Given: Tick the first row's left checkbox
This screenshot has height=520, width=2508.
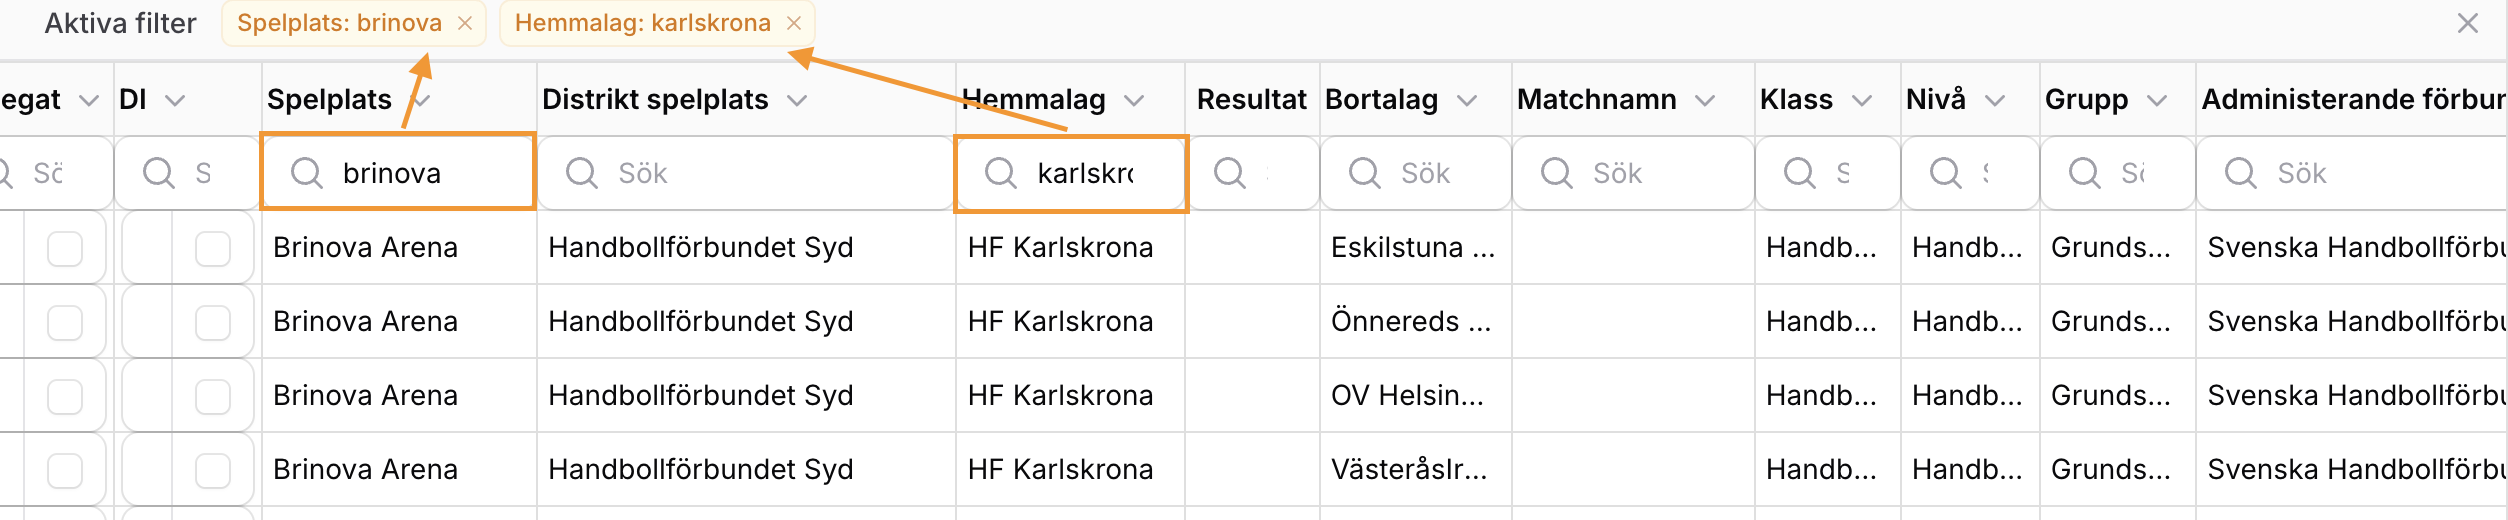Looking at the screenshot, I should pyautogui.click(x=65, y=248).
